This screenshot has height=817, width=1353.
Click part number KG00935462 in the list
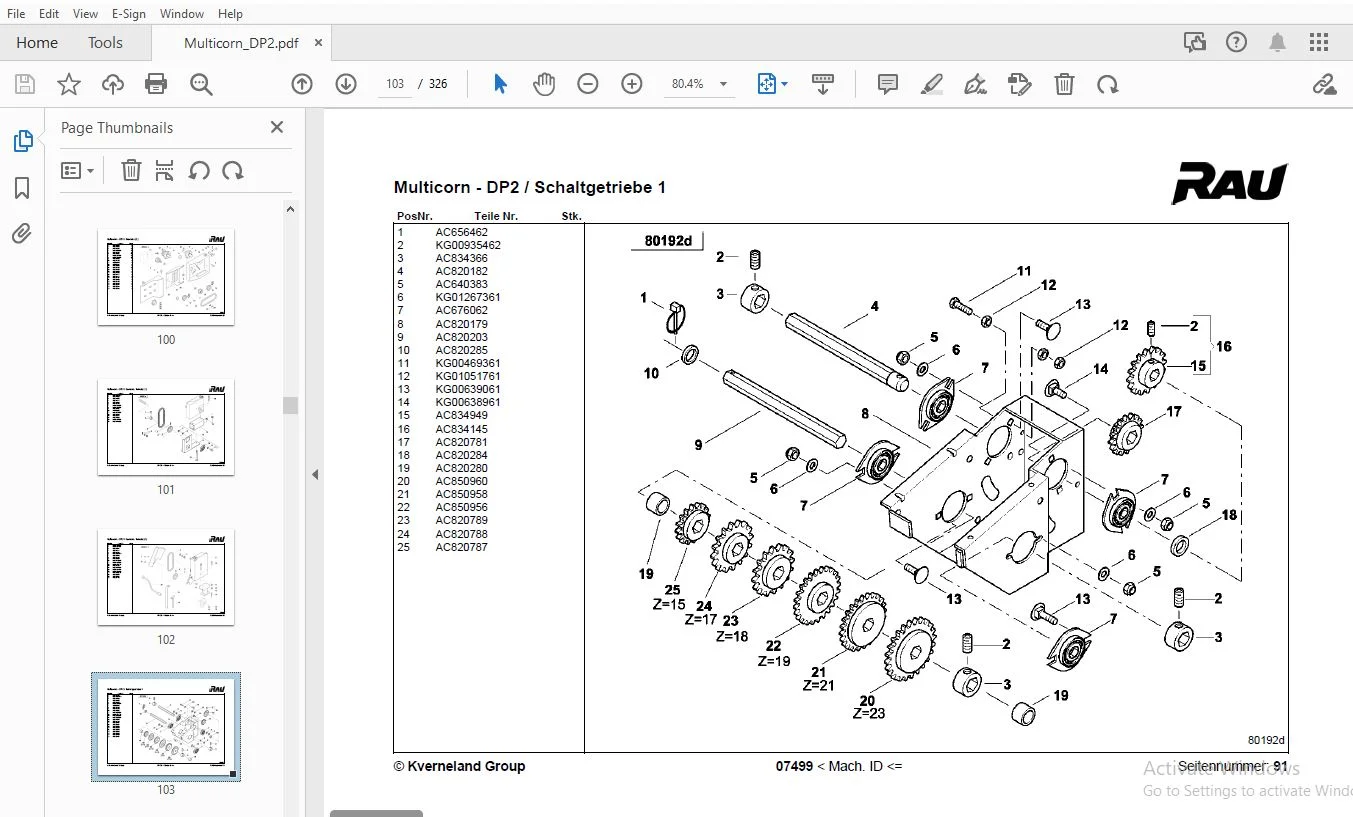[468, 245]
